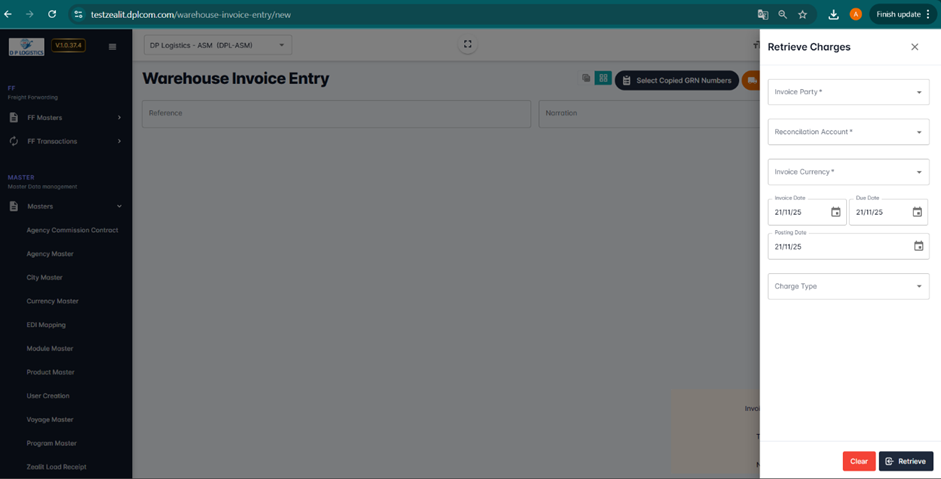Image resolution: width=941 pixels, height=479 pixels.
Task: Select Agency Commission Contract menu item
Action: coord(72,230)
